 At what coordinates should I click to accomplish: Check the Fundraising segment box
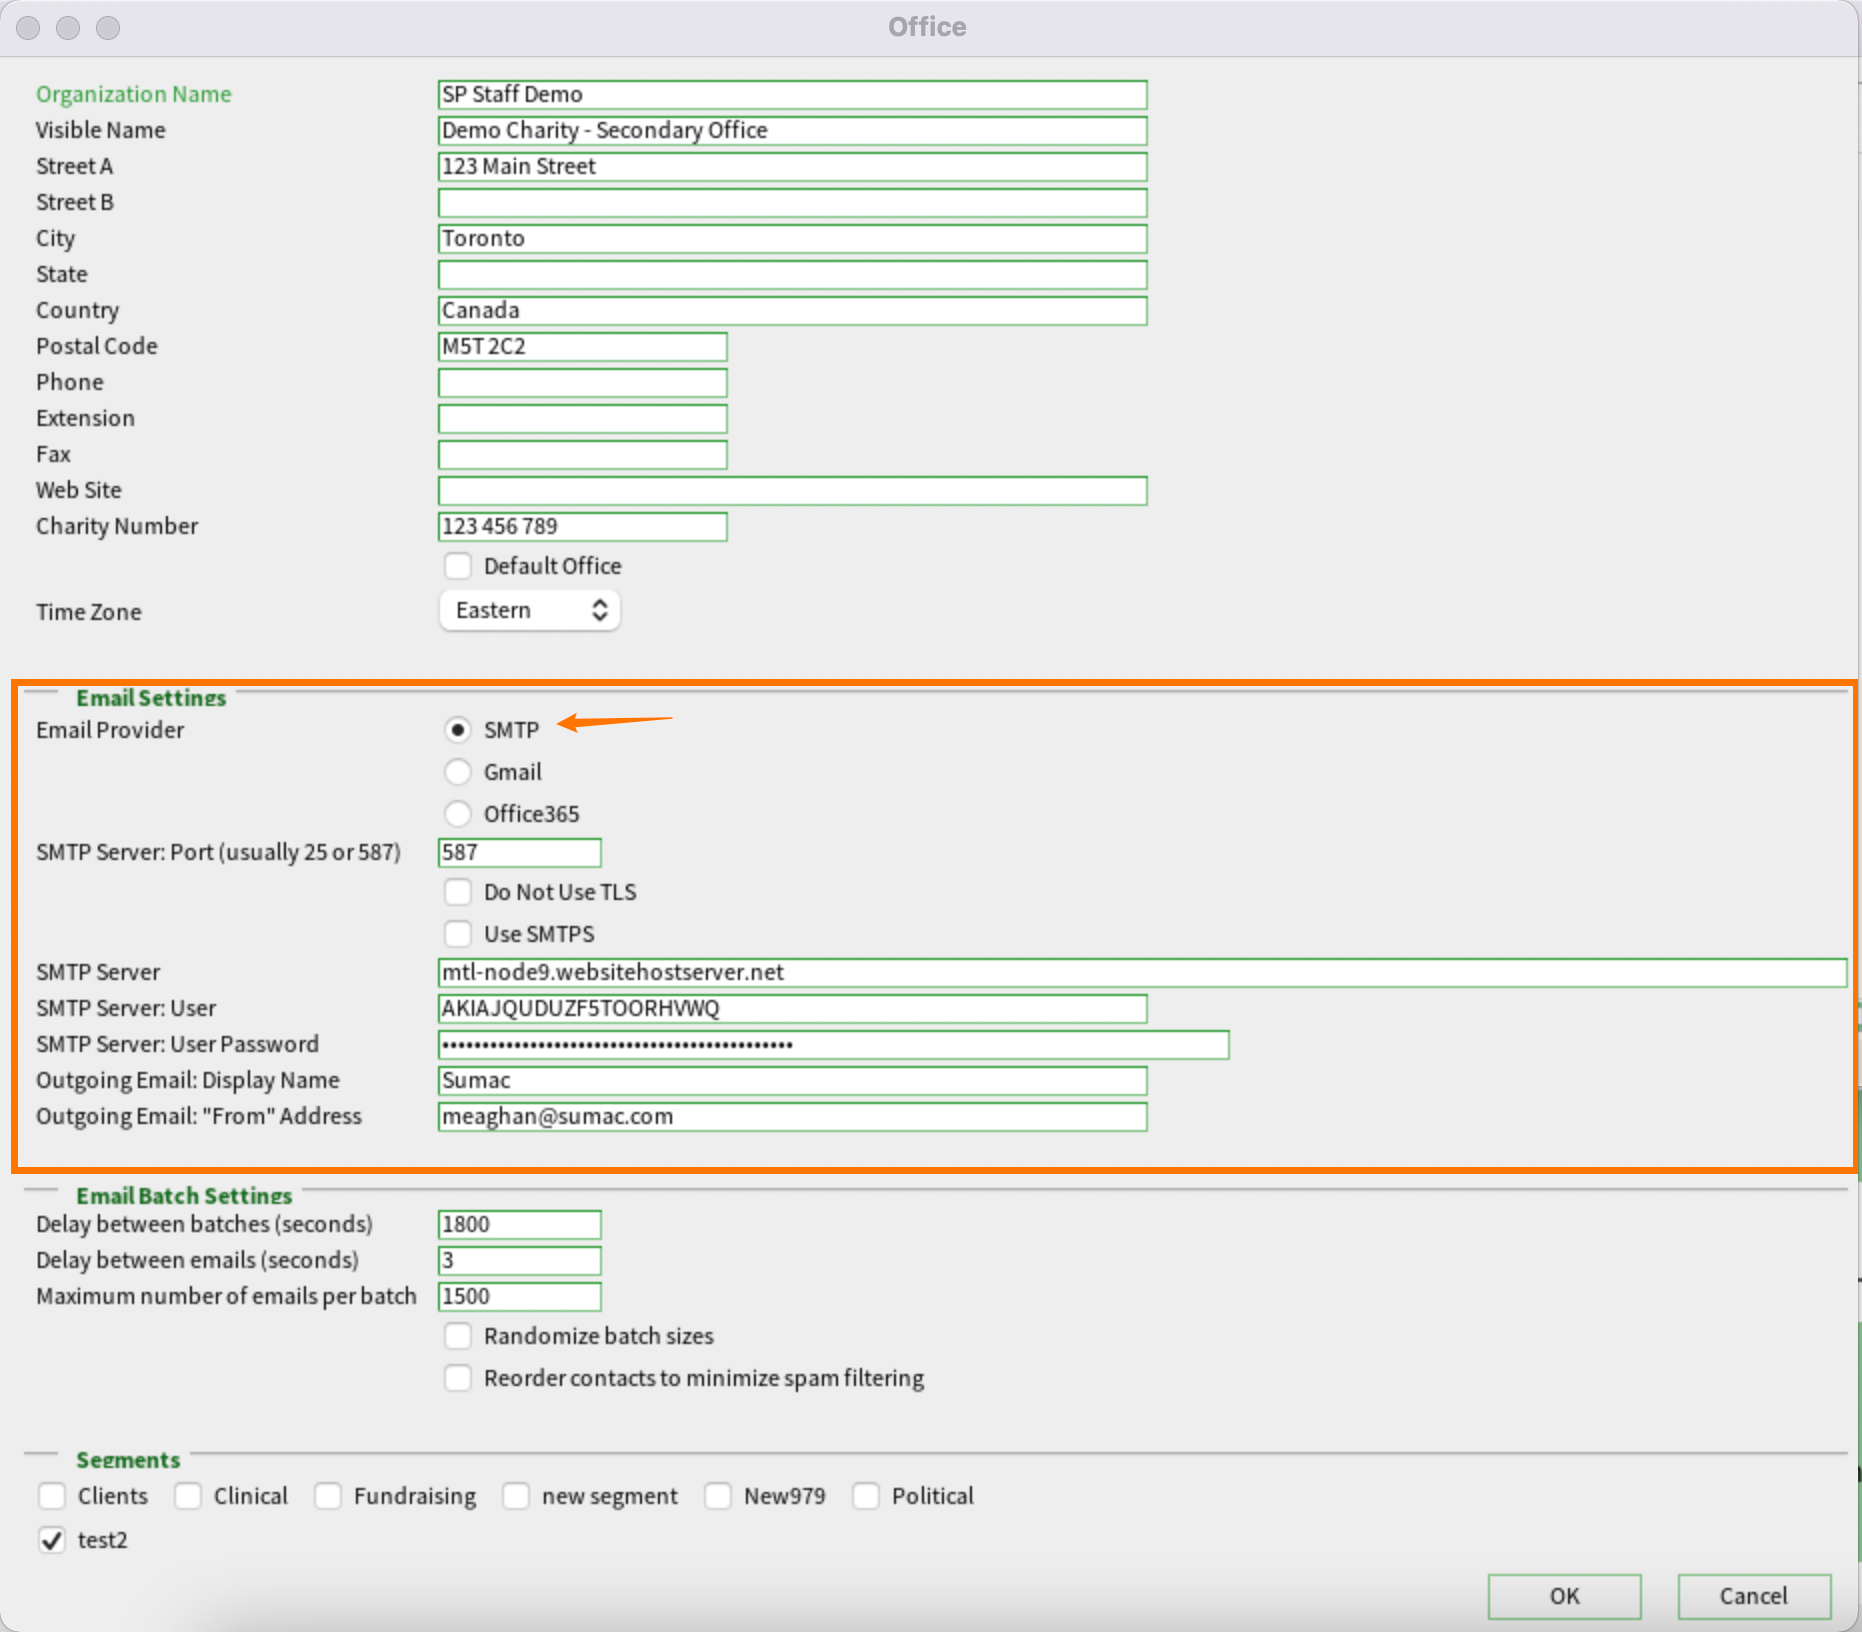click(328, 1496)
